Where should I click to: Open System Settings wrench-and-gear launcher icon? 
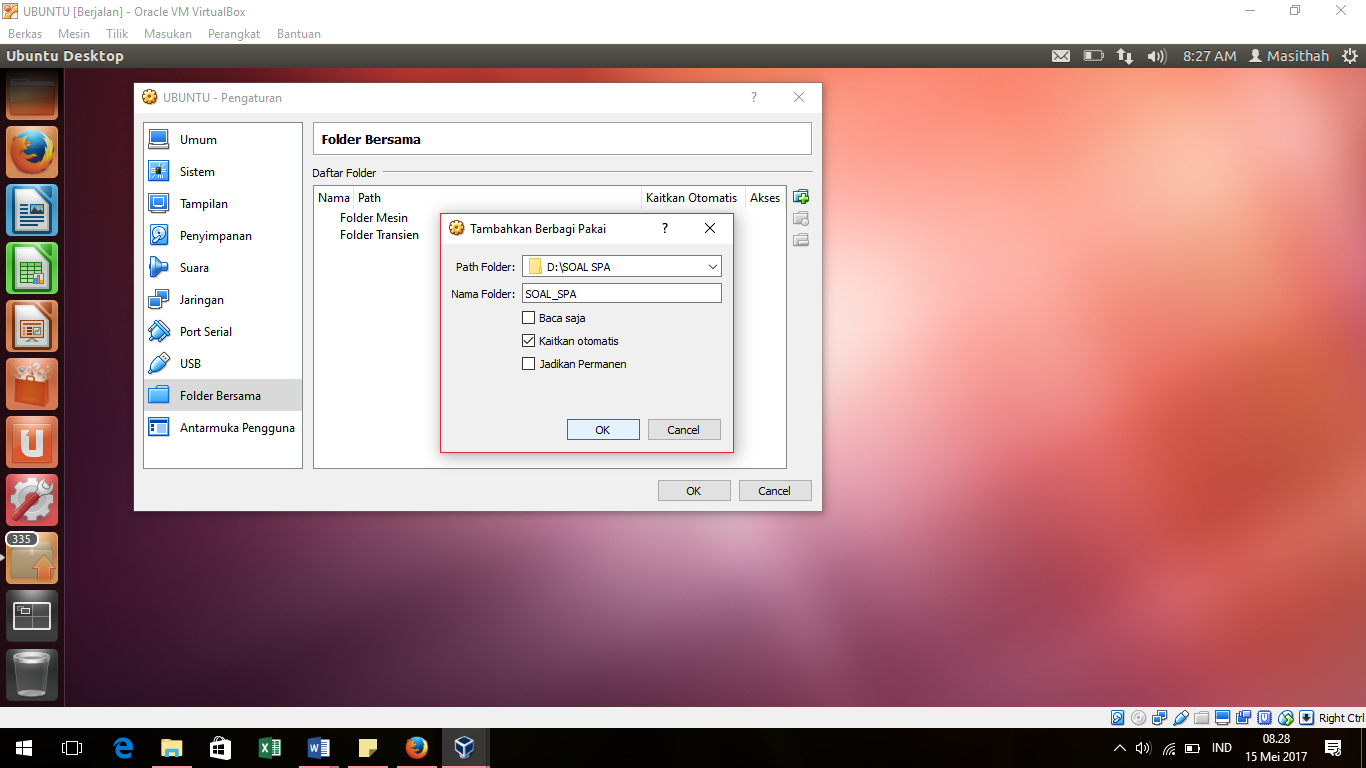point(32,500)
